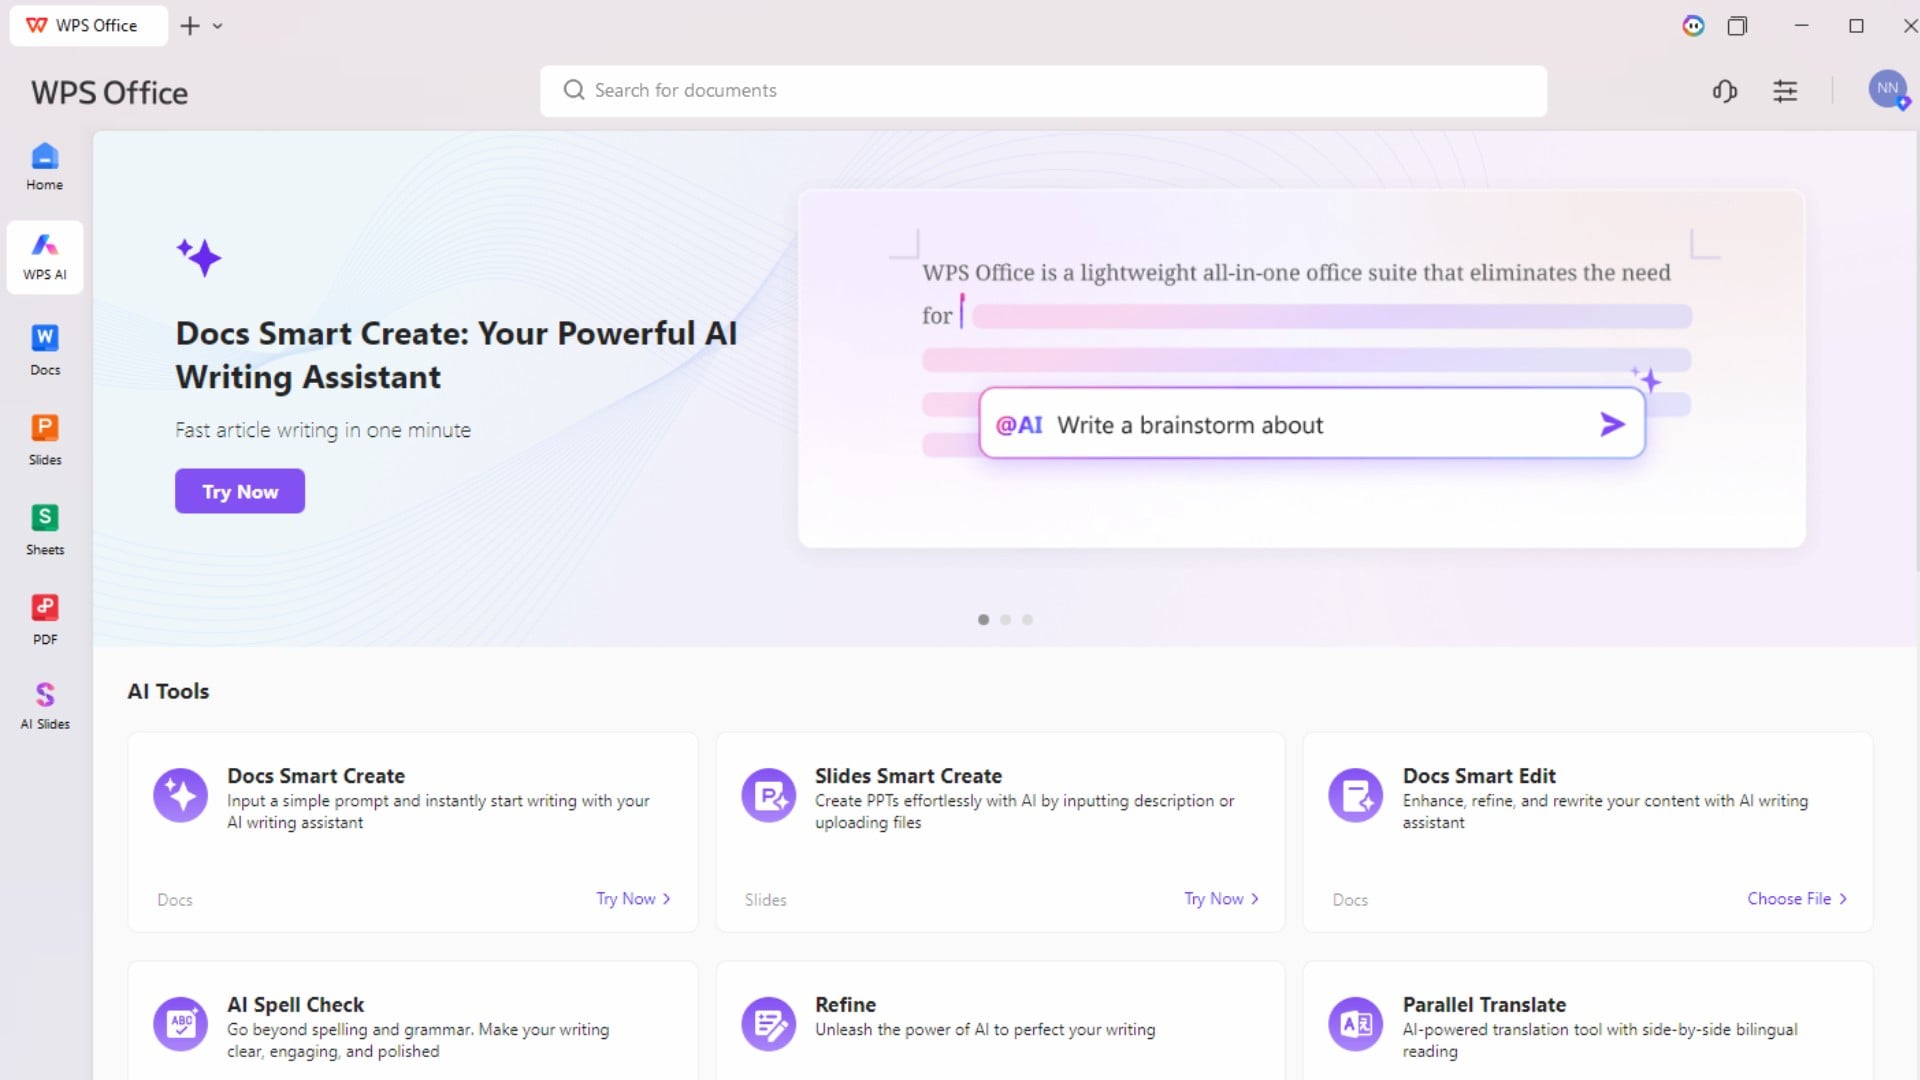Switch to the third carousel dot
The height and width of the screenshot is (1080, 1920).
coord(1027,620)
